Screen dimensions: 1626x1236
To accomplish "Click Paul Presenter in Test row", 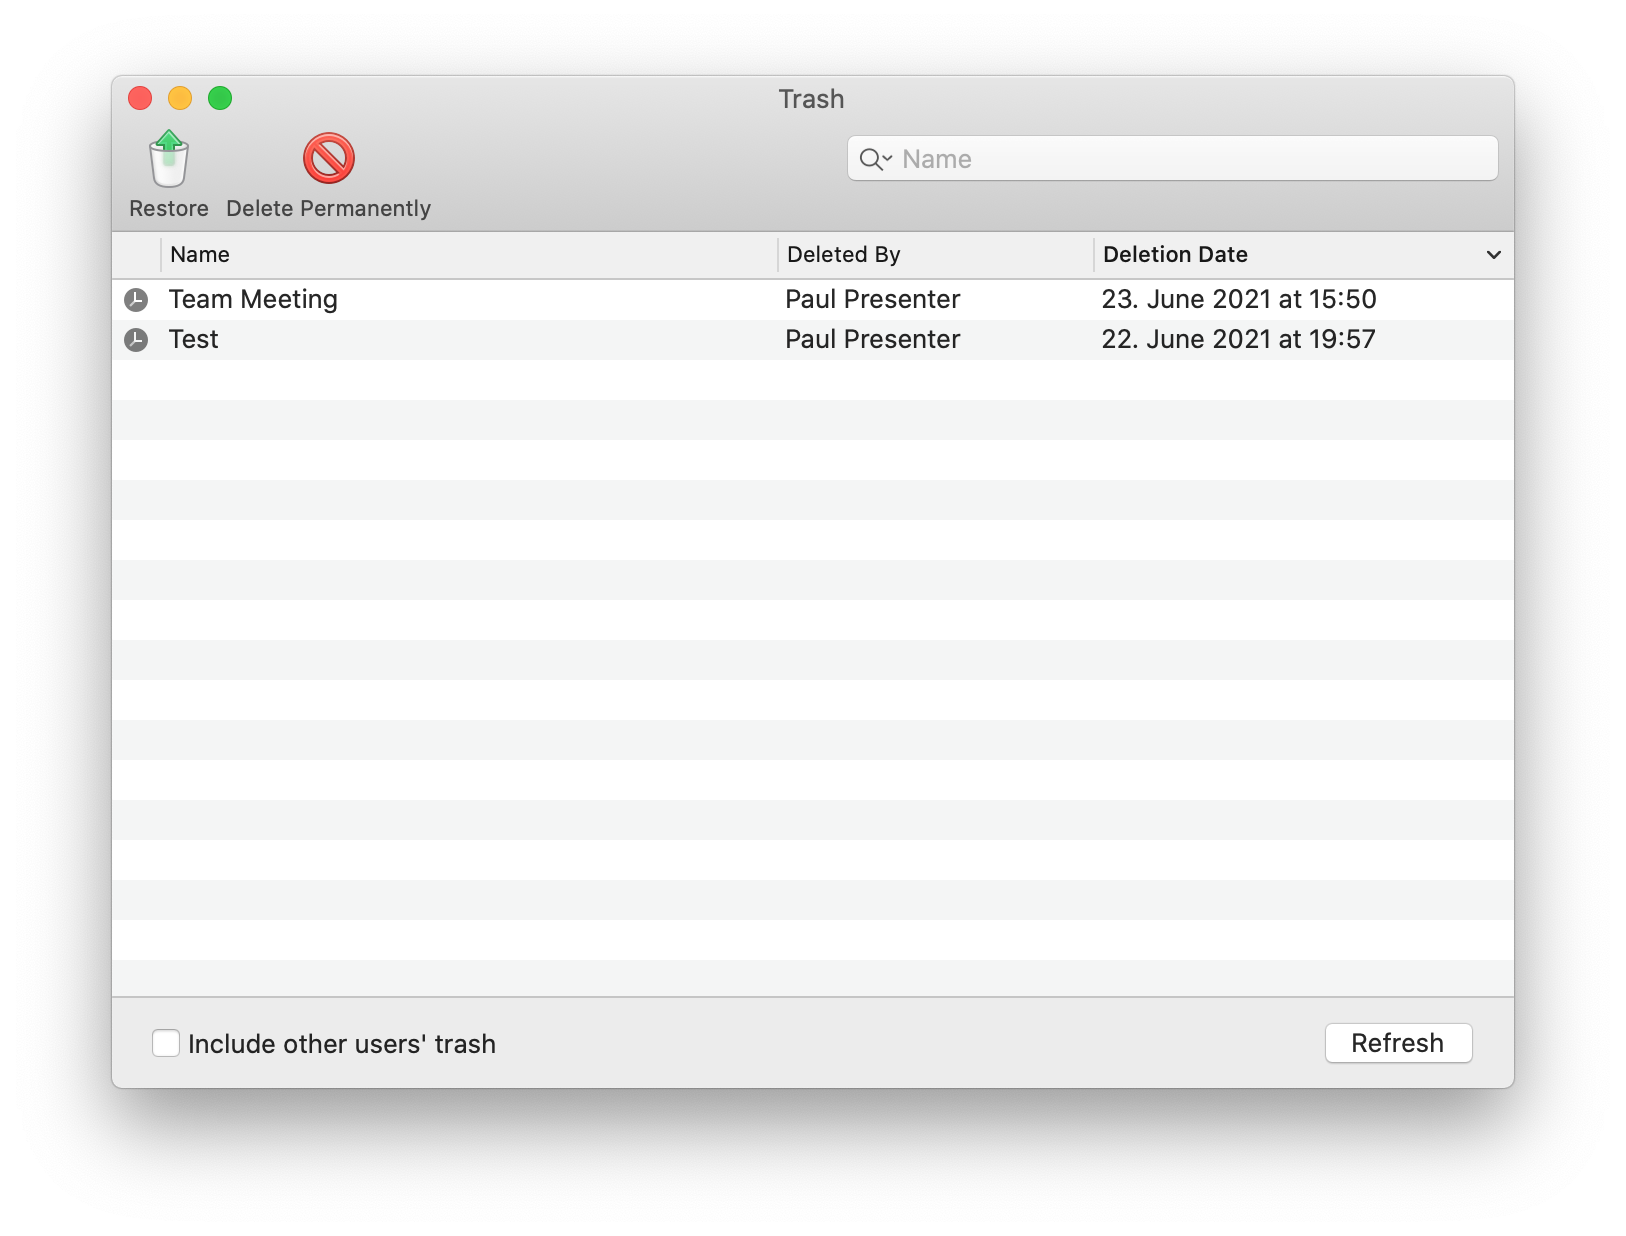I will coord(872,339).
